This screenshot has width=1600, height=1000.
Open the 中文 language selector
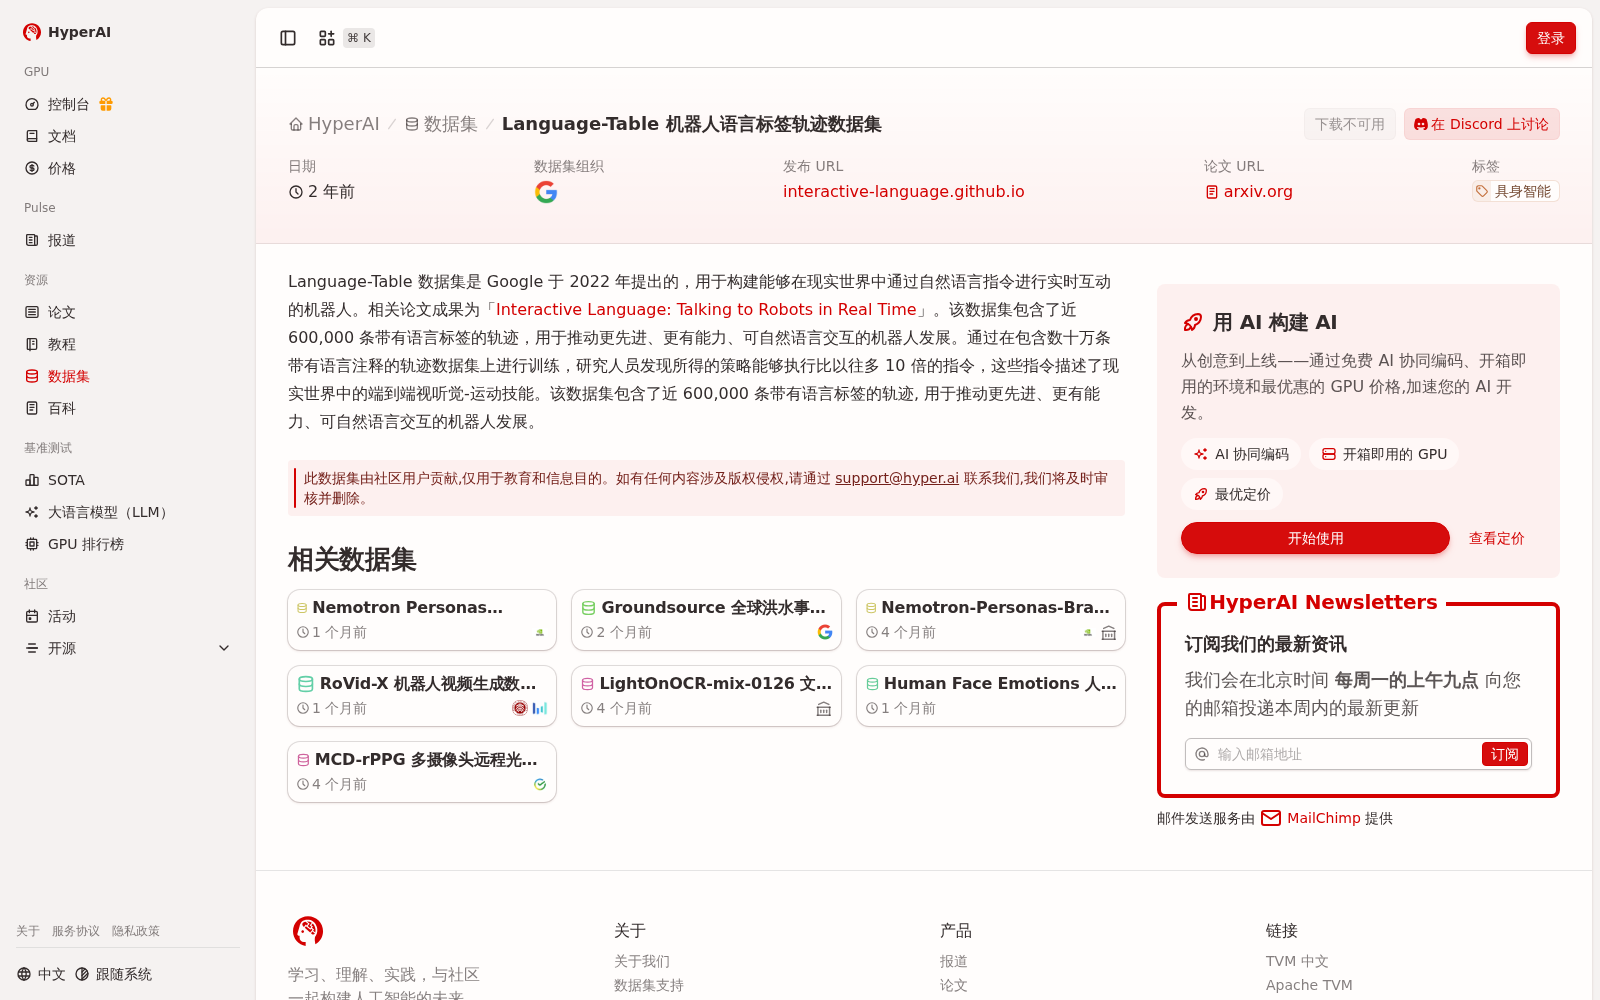41,974
